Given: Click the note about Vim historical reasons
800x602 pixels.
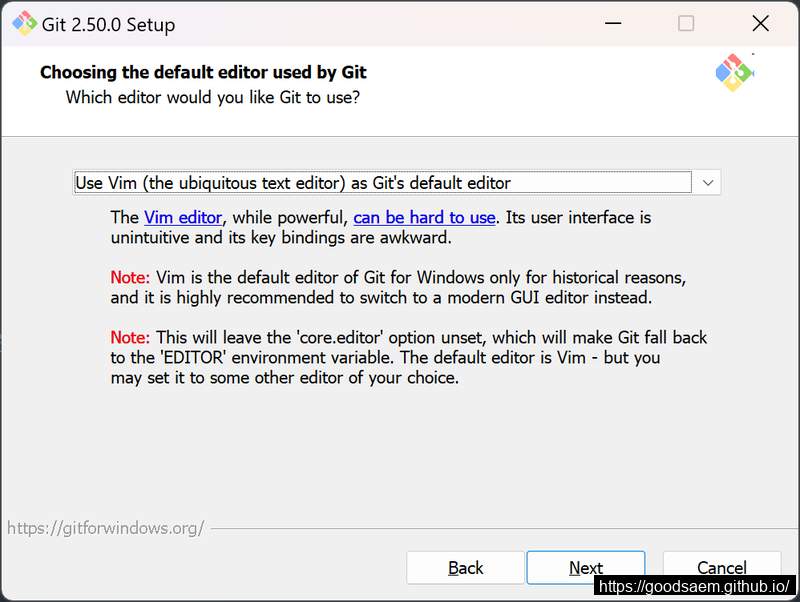Looking at the screenshot, I should 398,287.
